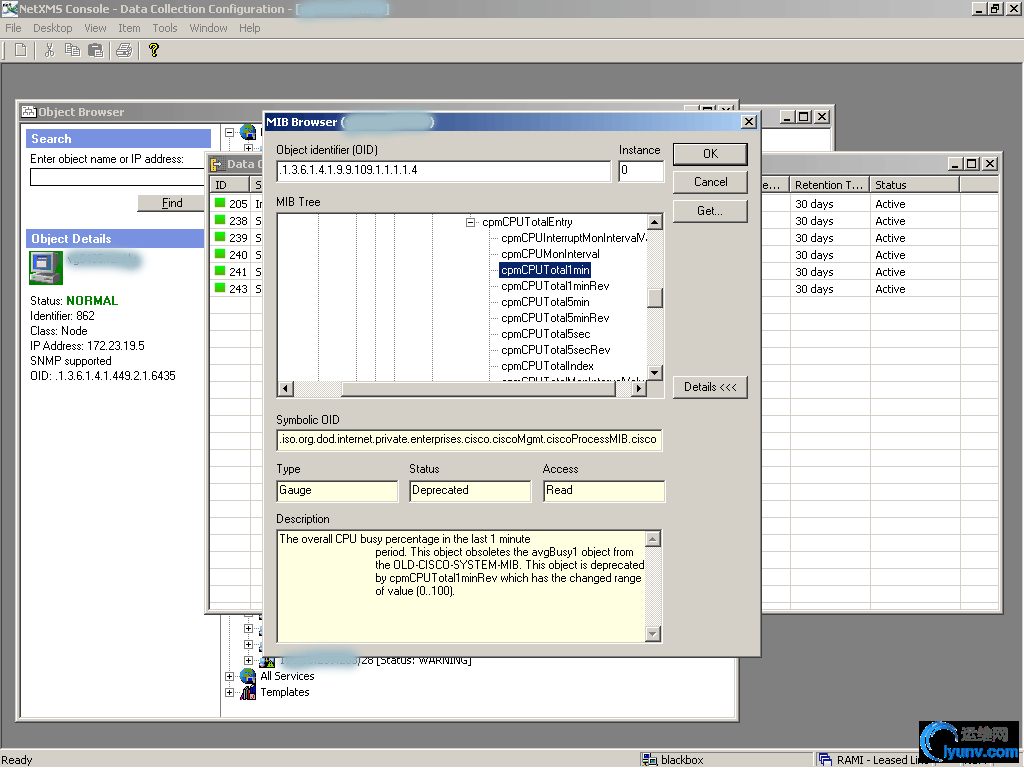Open the Item menu
The height and width of the screenshot is (768, 1024).
[x=129, y=28]
